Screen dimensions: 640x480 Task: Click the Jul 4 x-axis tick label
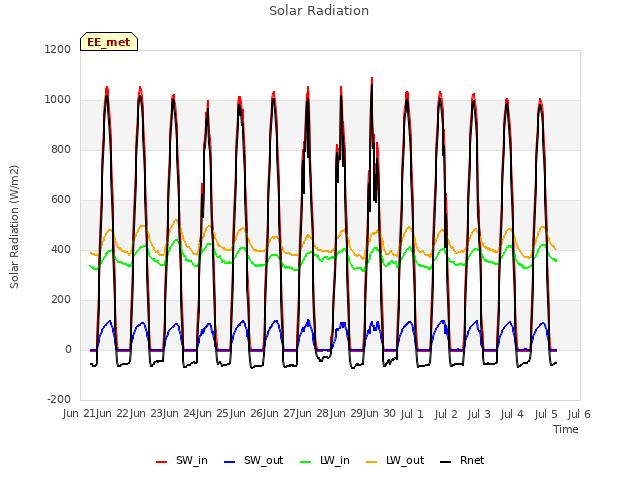(x=512, y=414)
